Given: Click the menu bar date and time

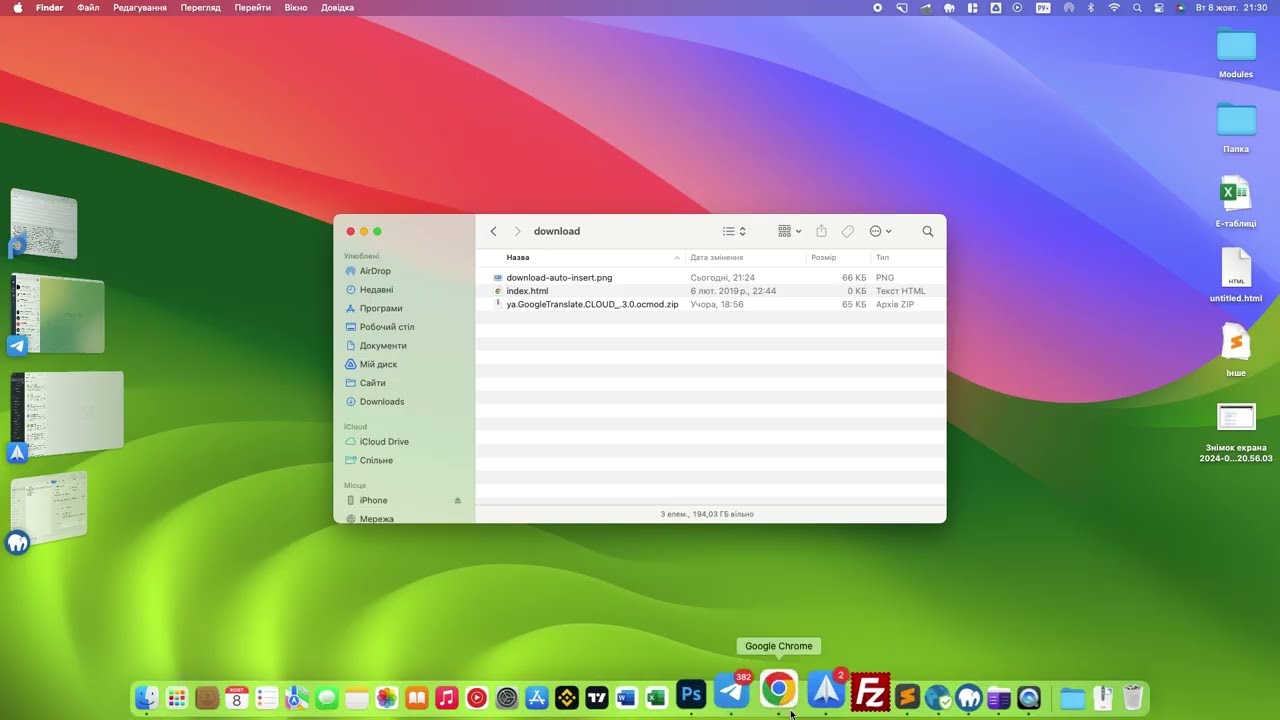Looking at the screenshot, I should 1232,7.
